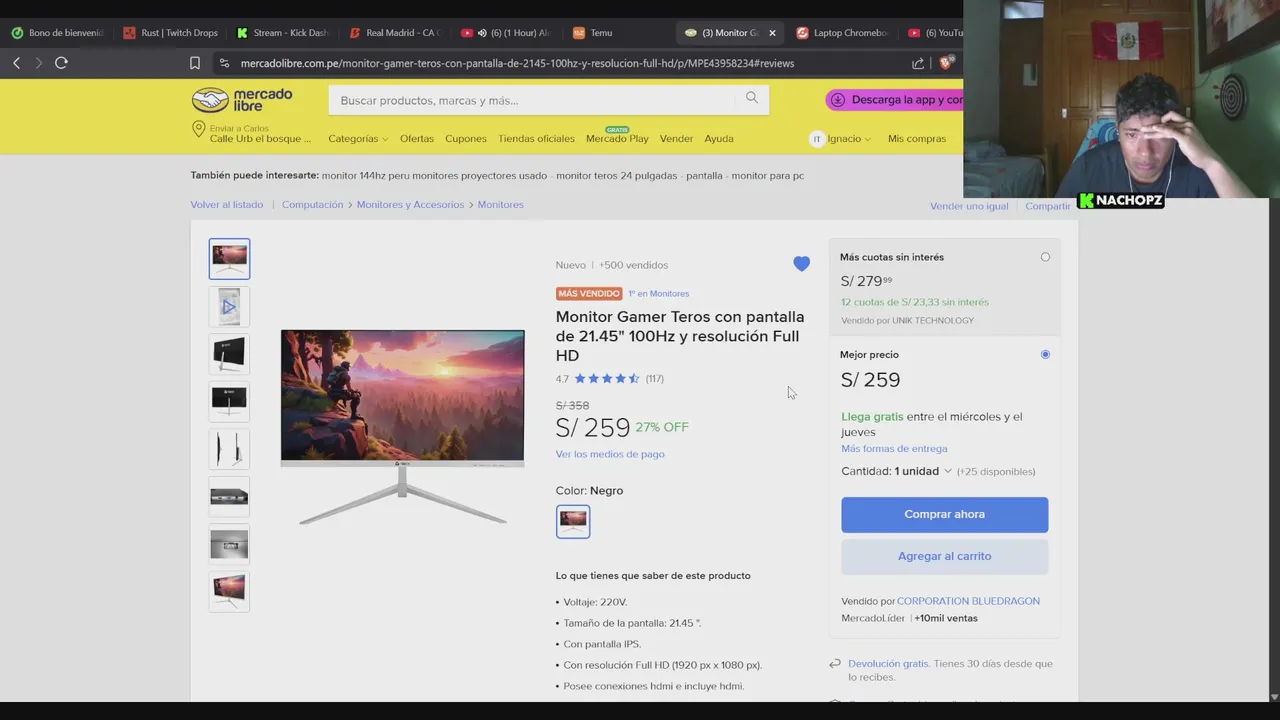Screen dimensions: 1280x720
Task: Select the Mejor precio radio option
Action: [x=1045, y=354]
